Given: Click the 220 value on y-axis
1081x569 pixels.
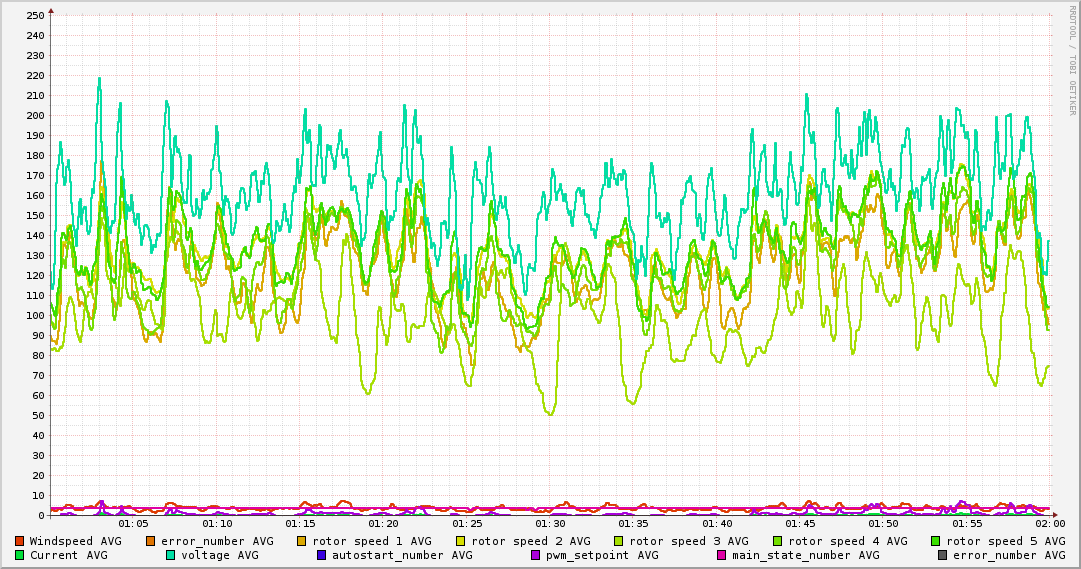Looking at the screenshot, I should click(x=34, y=75).
